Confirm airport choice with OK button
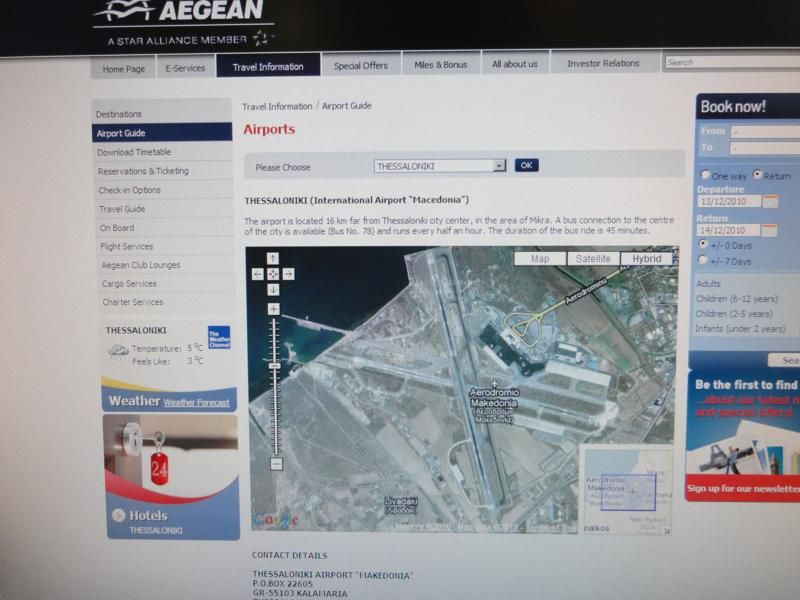The image size is (800, 600). tap(527, 165)
